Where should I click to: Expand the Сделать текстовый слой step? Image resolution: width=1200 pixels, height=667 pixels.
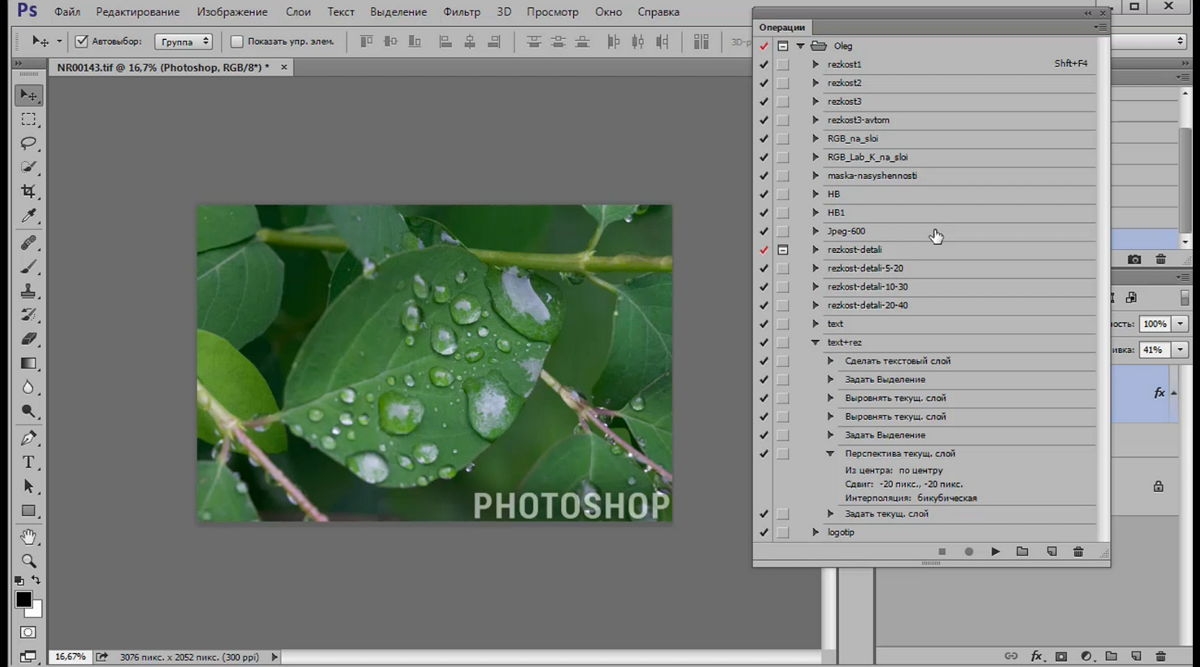click(x=831, y=361)
